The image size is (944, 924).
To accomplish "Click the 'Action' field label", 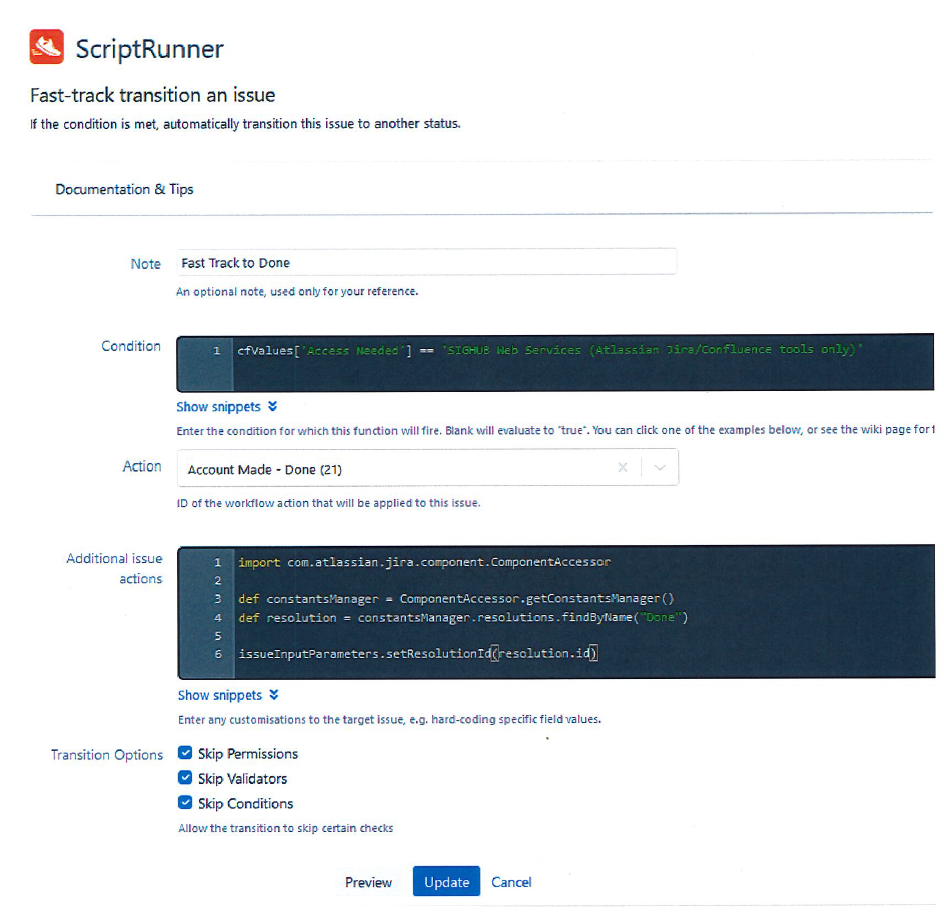I will click(142, 467).
